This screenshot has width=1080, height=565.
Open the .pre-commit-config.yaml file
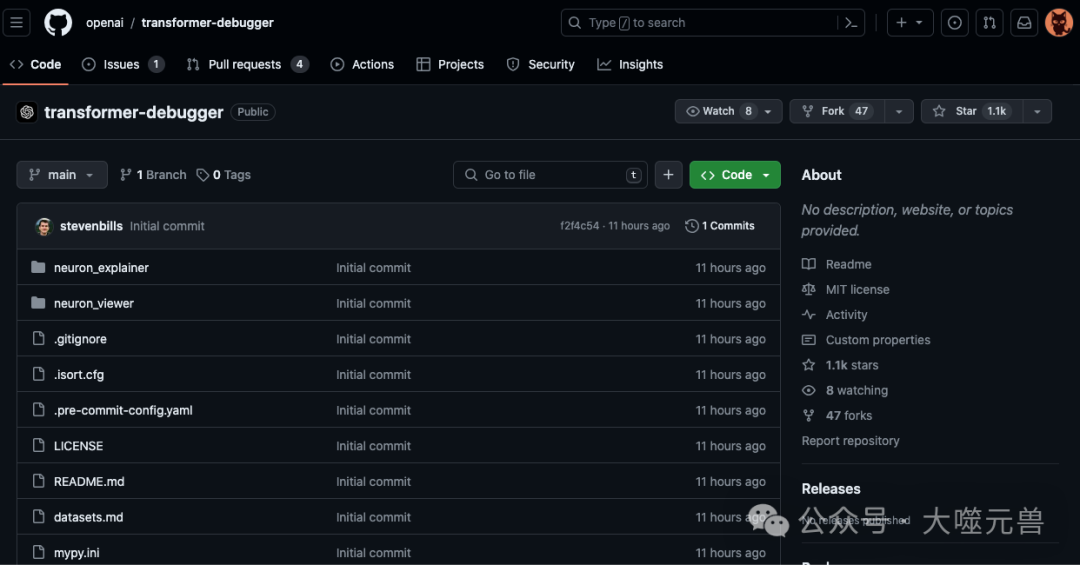tap(123, 410)
